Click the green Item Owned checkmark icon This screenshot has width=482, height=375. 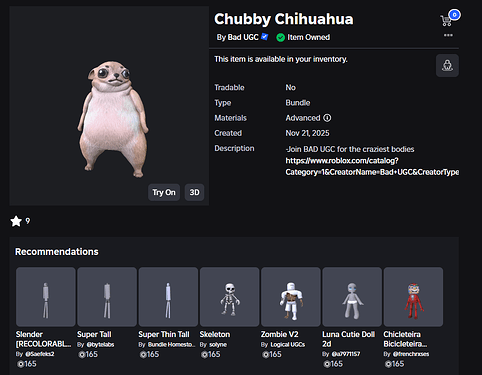tap(280, 37)
